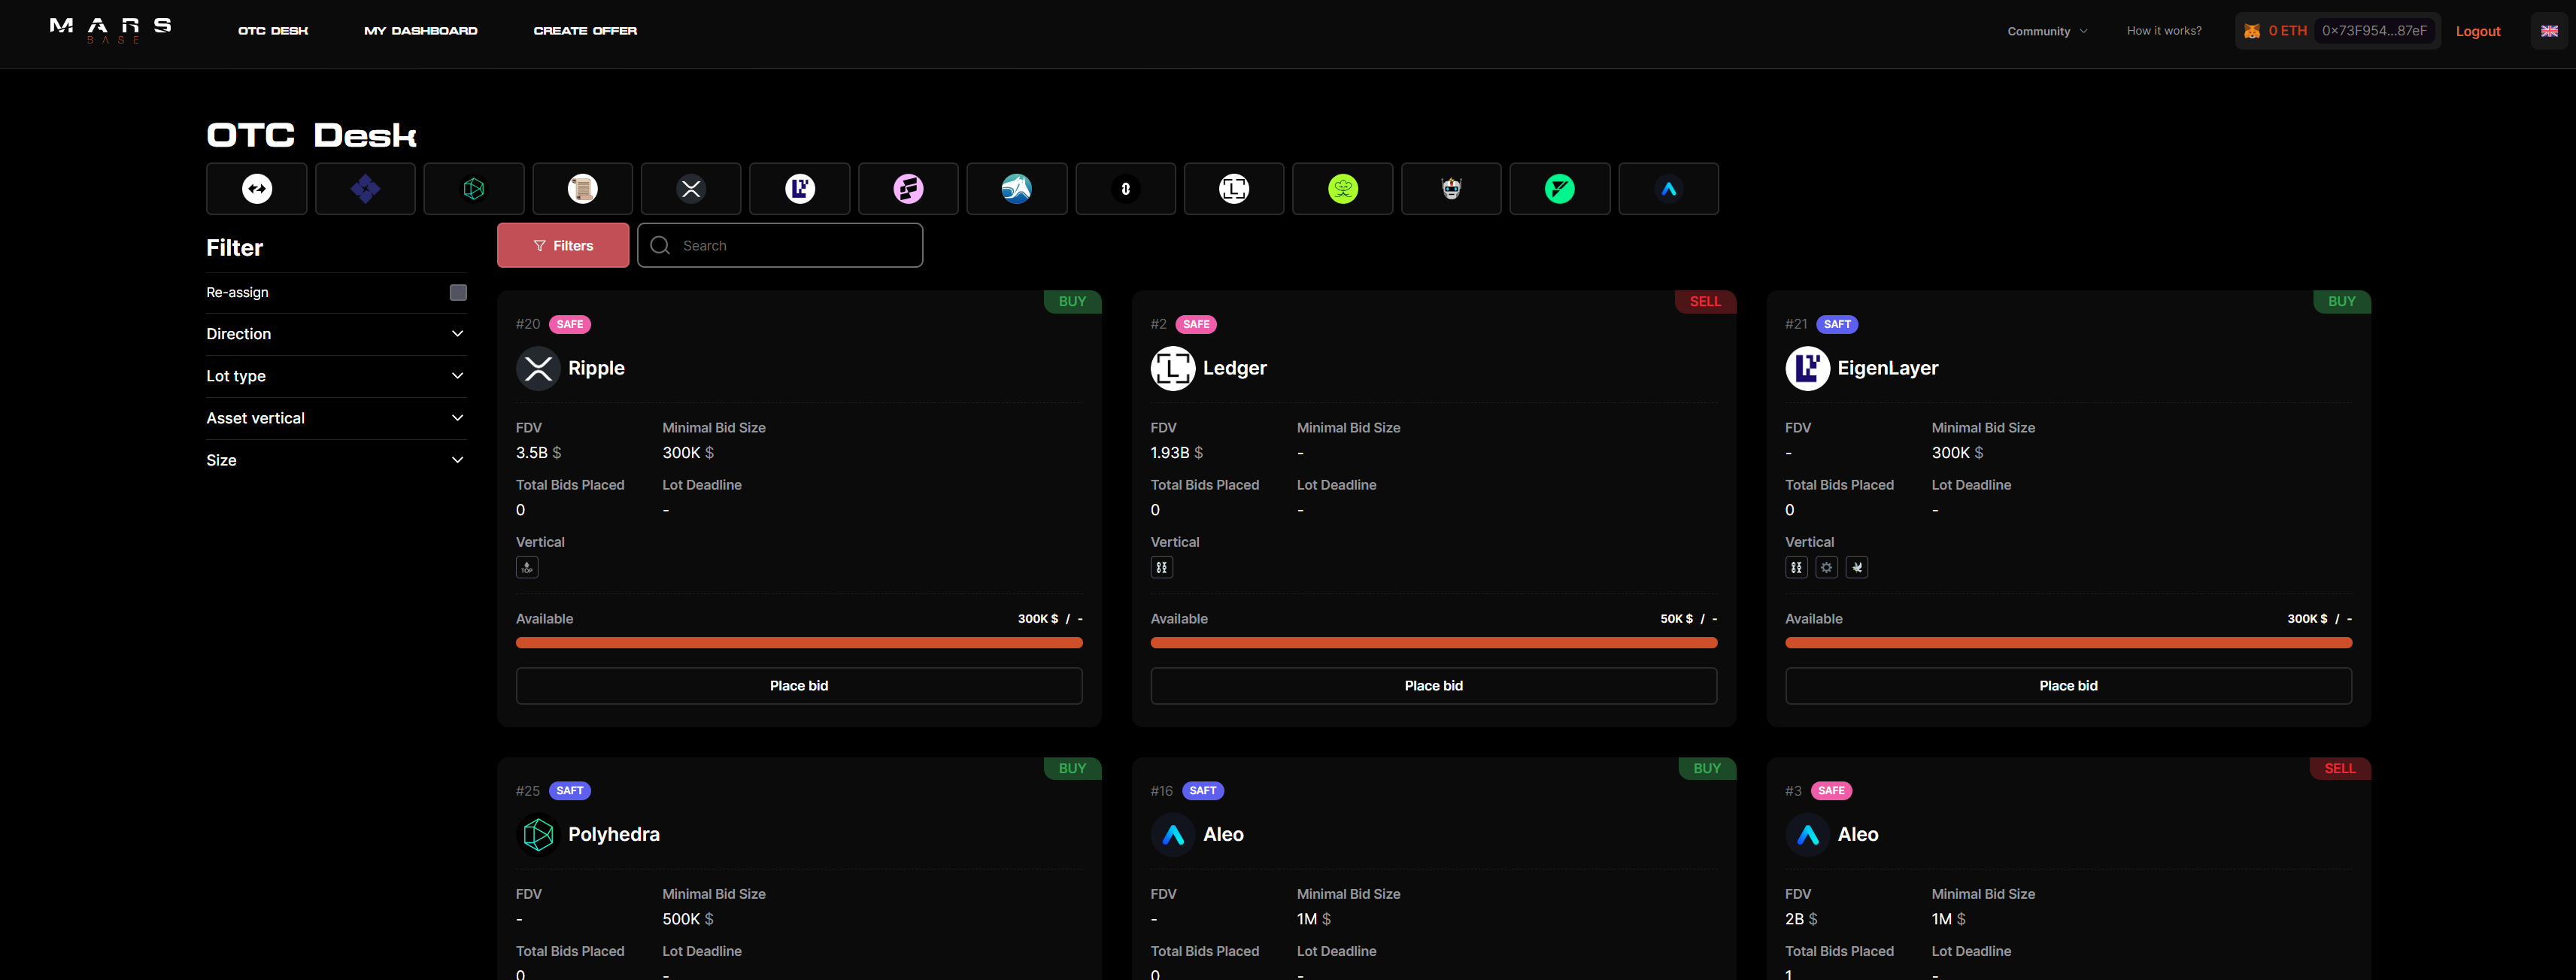Select the Scroll parchment token filter icon

click(582, 189)
